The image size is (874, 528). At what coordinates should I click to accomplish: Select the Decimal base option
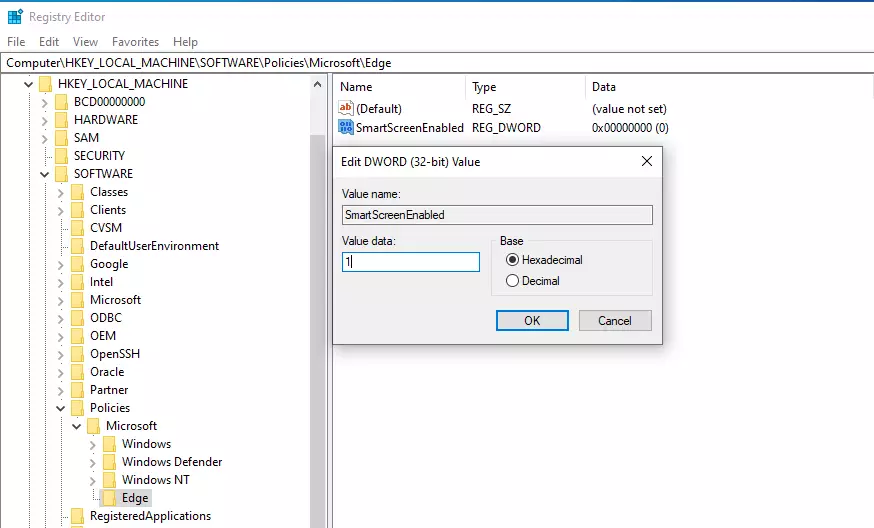pos(512,281)
